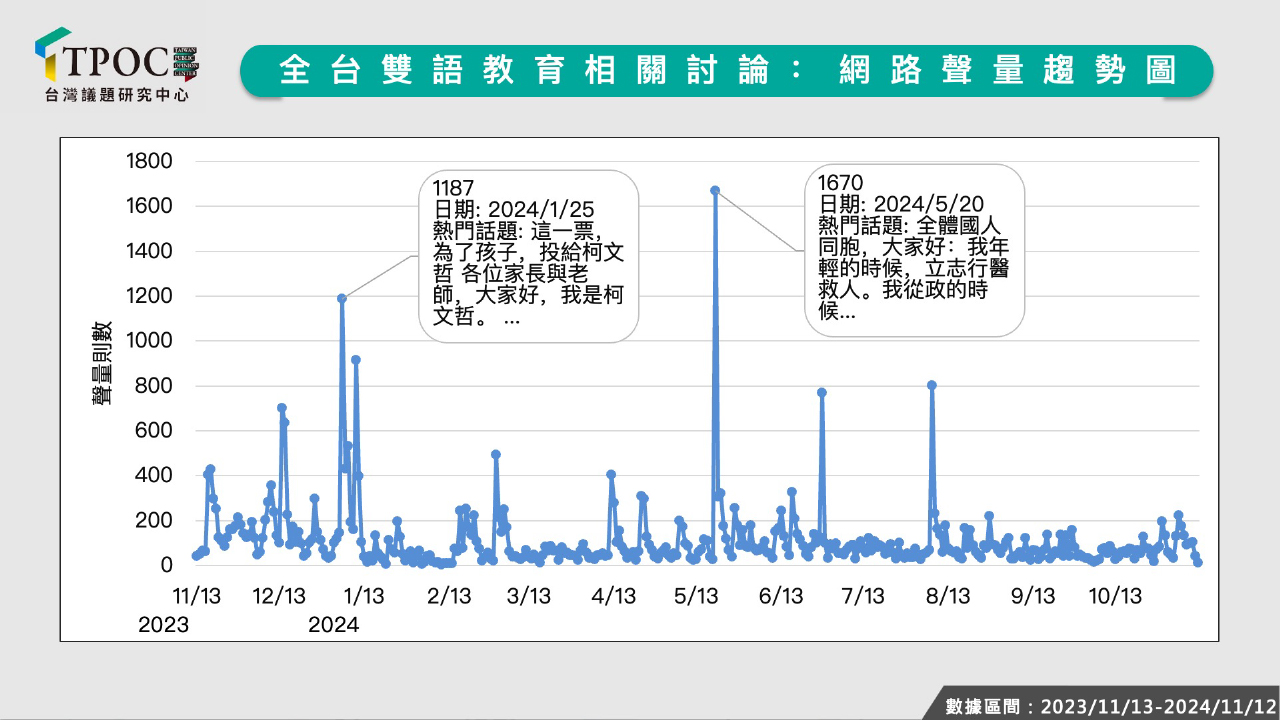The width and height of the screenshot is (1280, 720).
Task: Click the peak data point near 700 in December
Action: coord(282,408)
